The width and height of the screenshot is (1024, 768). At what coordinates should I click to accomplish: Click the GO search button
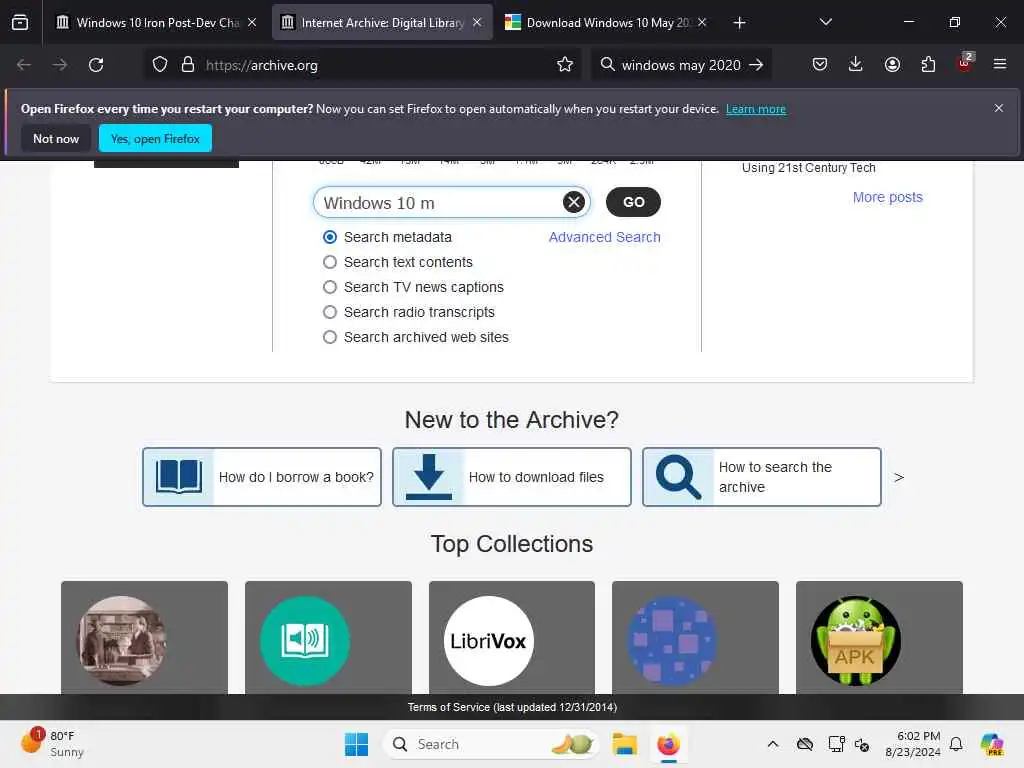click(633, 202)
